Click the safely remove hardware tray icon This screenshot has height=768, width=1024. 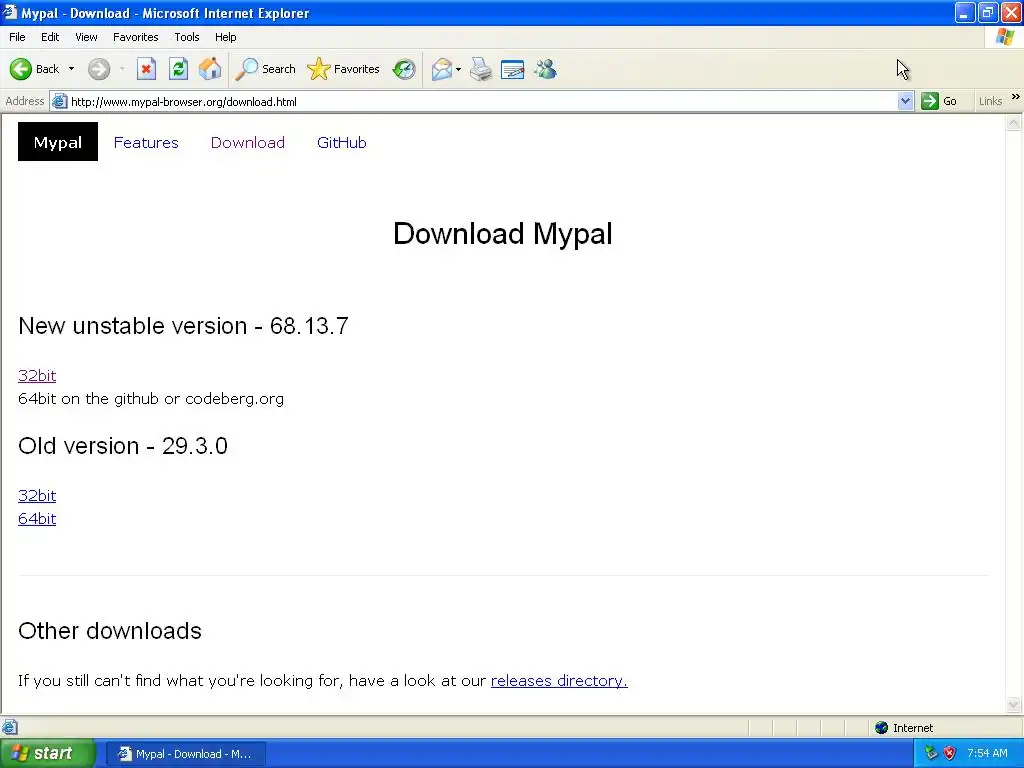931,753
